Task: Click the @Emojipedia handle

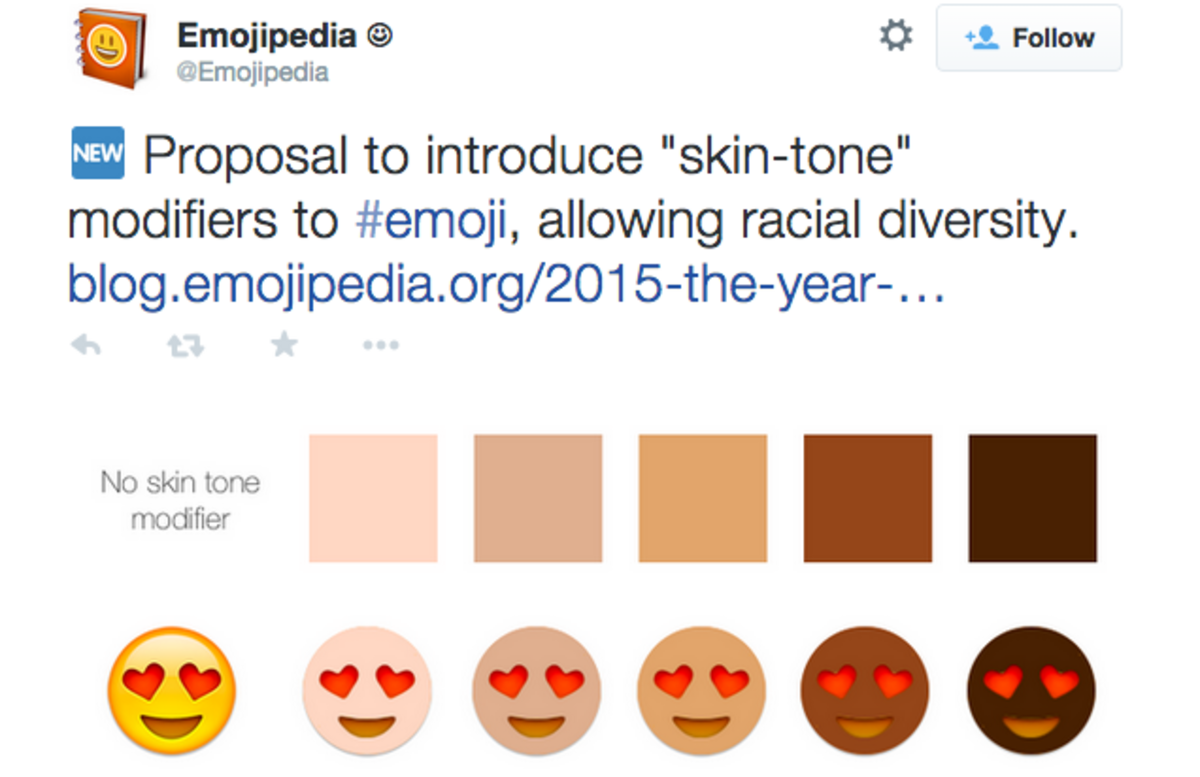Action: click(253, 73)
